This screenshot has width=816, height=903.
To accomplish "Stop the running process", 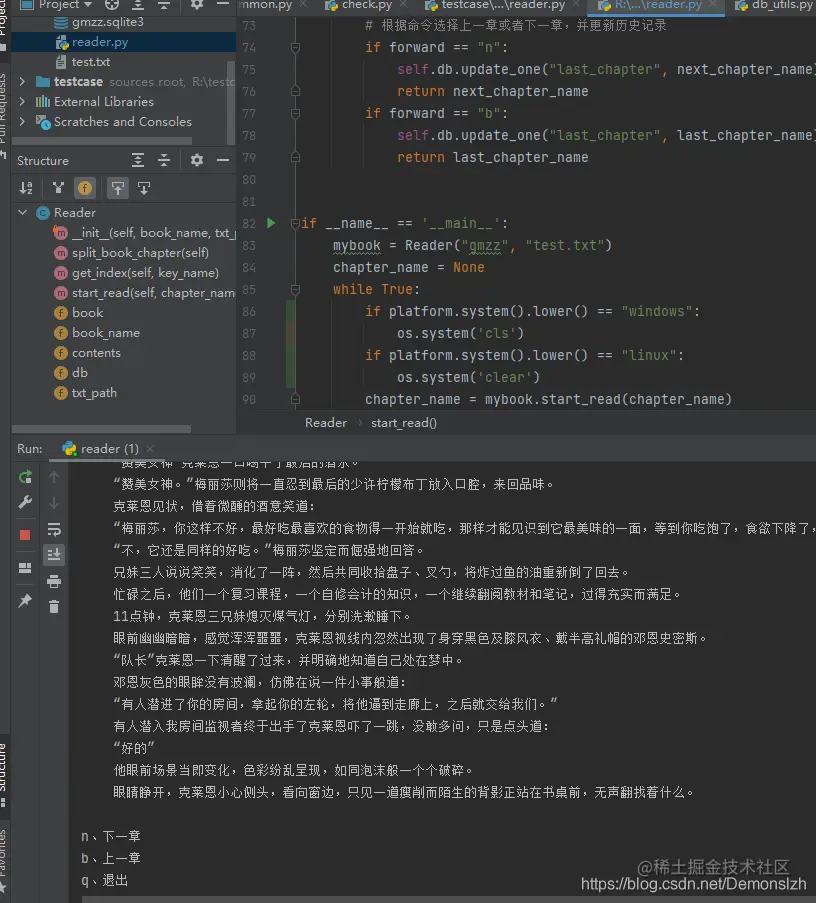I will pyautogui.click(x=25, y=534).
